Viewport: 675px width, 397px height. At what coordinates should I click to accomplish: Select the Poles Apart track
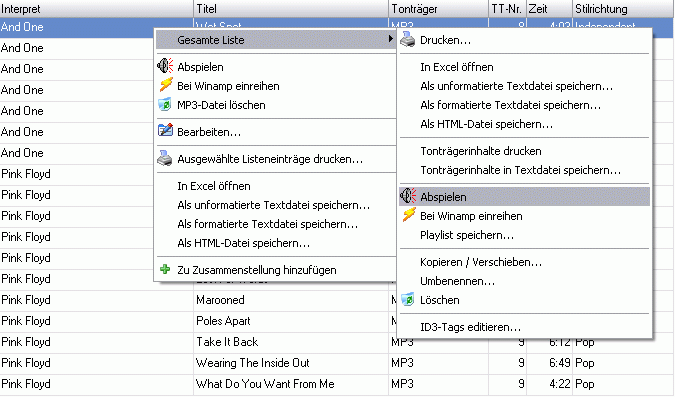[223, 321]
